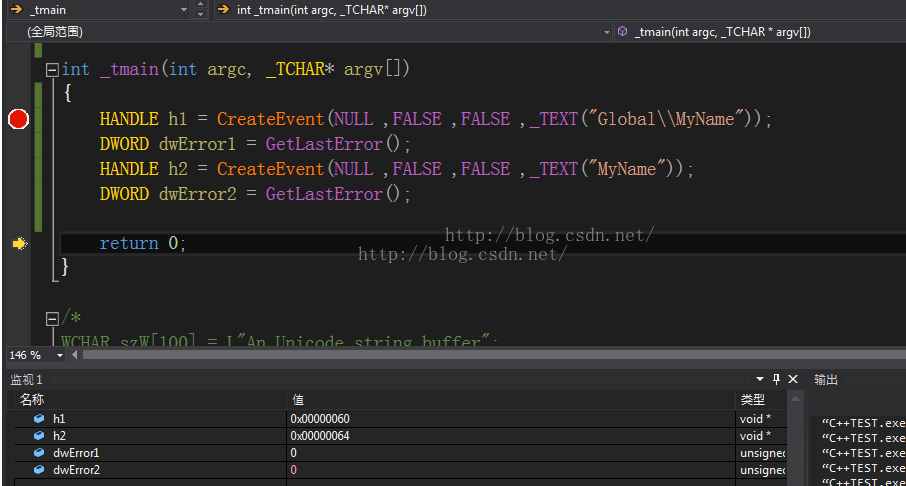Click the second CreateEvent call in h2 line
Viewport: 906px width, 486px height.
click(x=270, y=169)
